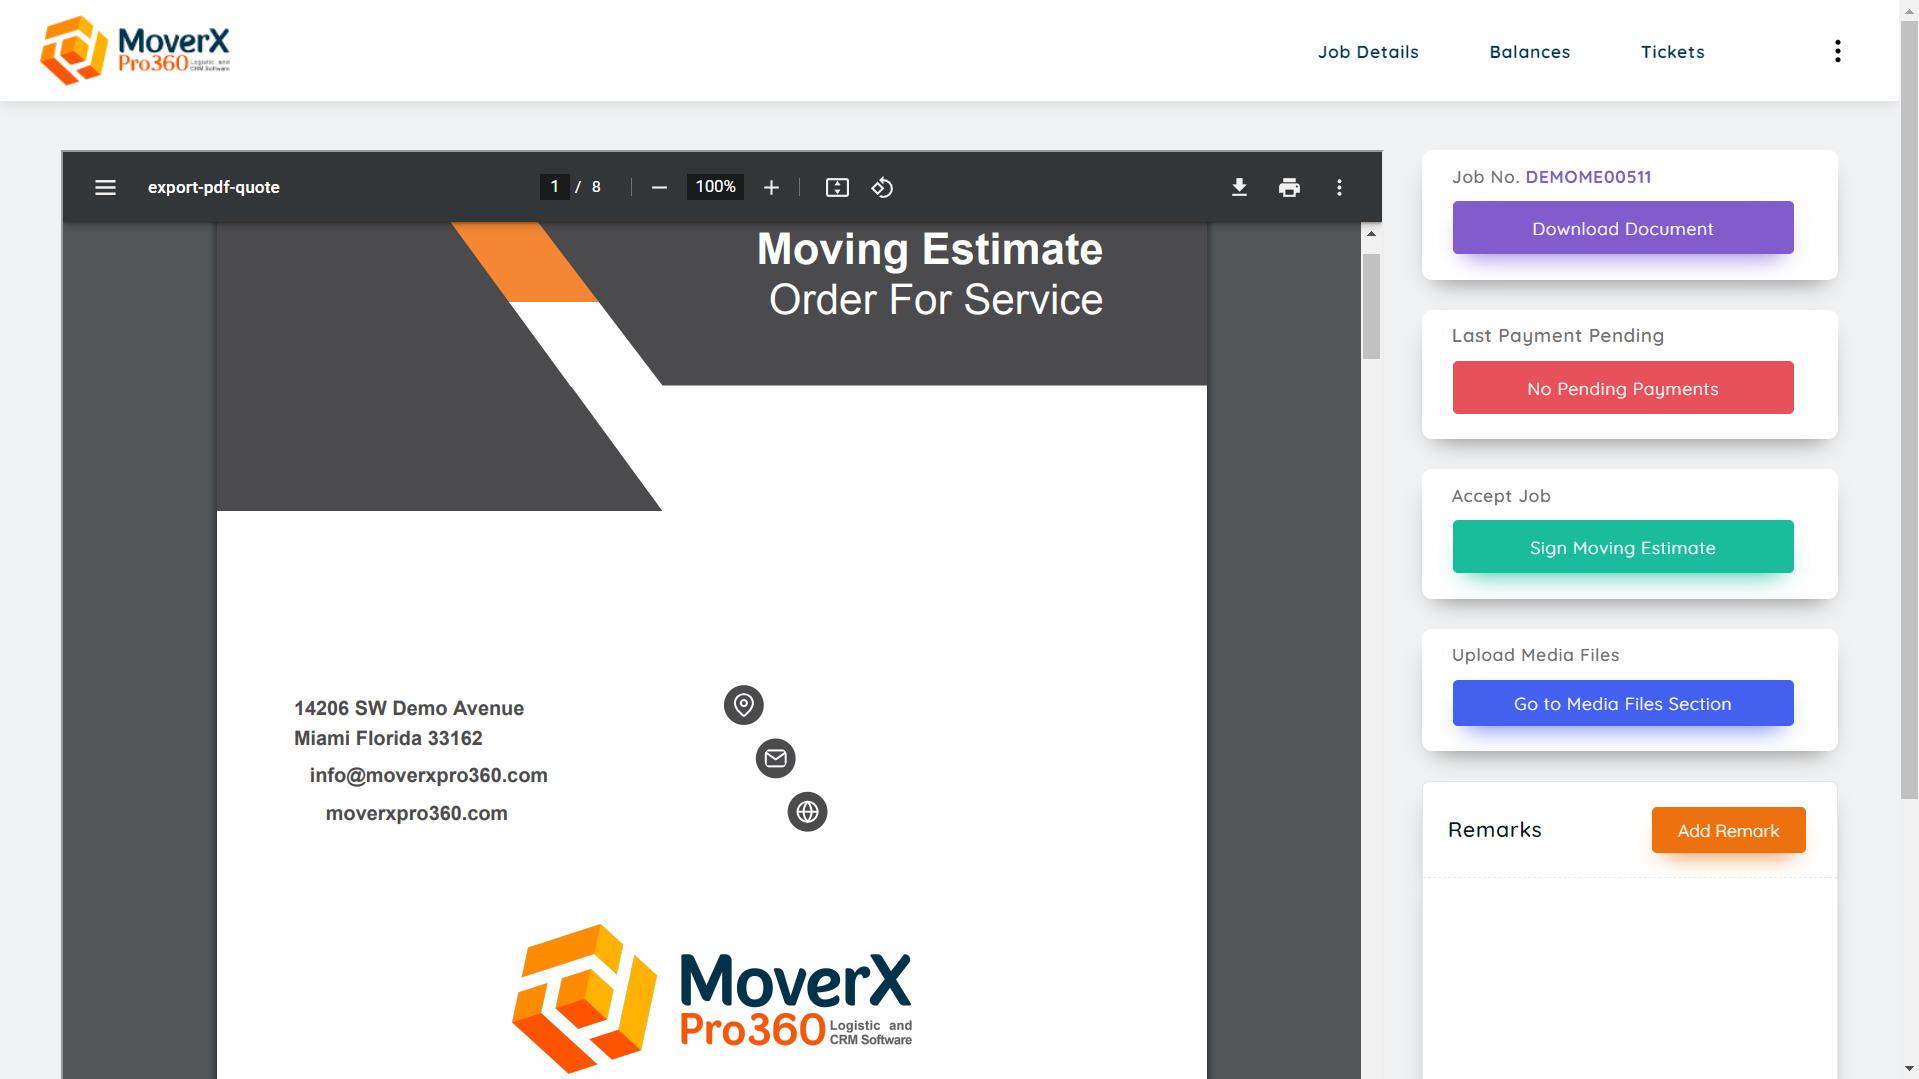Click the Download Document button
This screenshot has height=1079, width=1919.
click(x=1622, y=228)
